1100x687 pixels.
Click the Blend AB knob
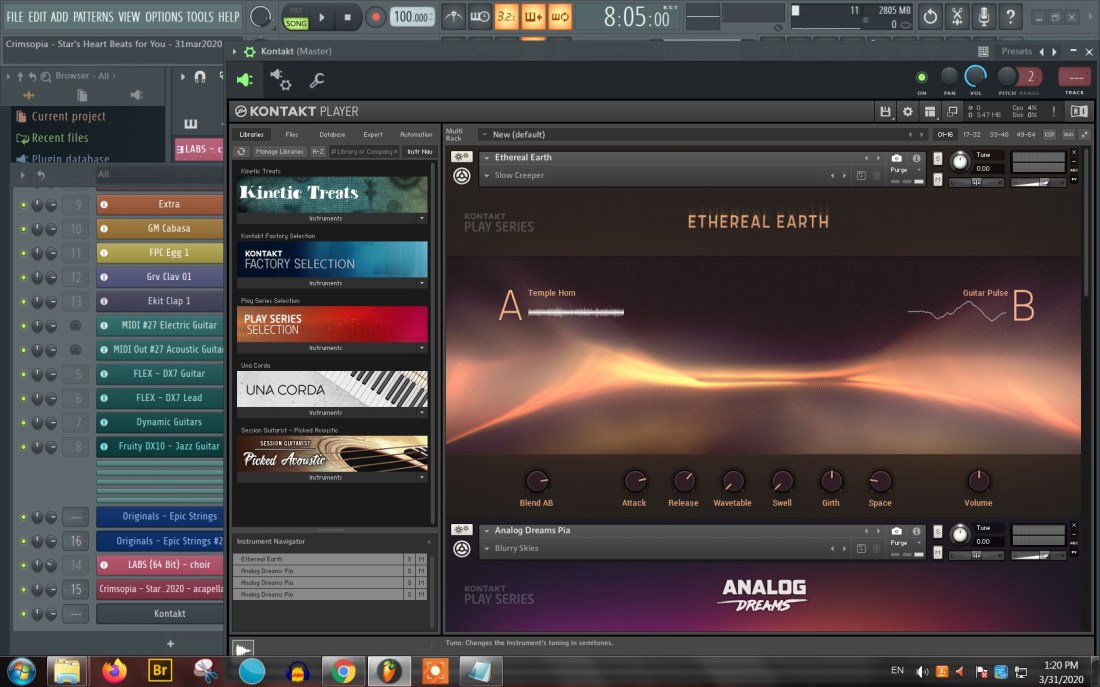coord(537,481)
